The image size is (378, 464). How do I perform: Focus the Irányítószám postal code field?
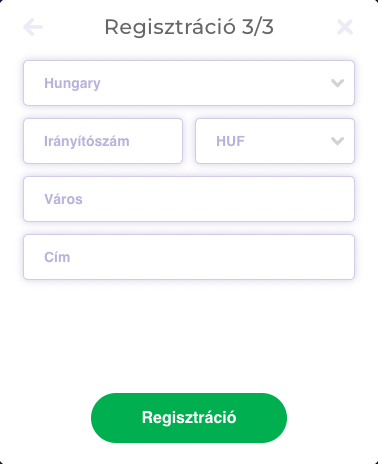[x=103, y=141]
